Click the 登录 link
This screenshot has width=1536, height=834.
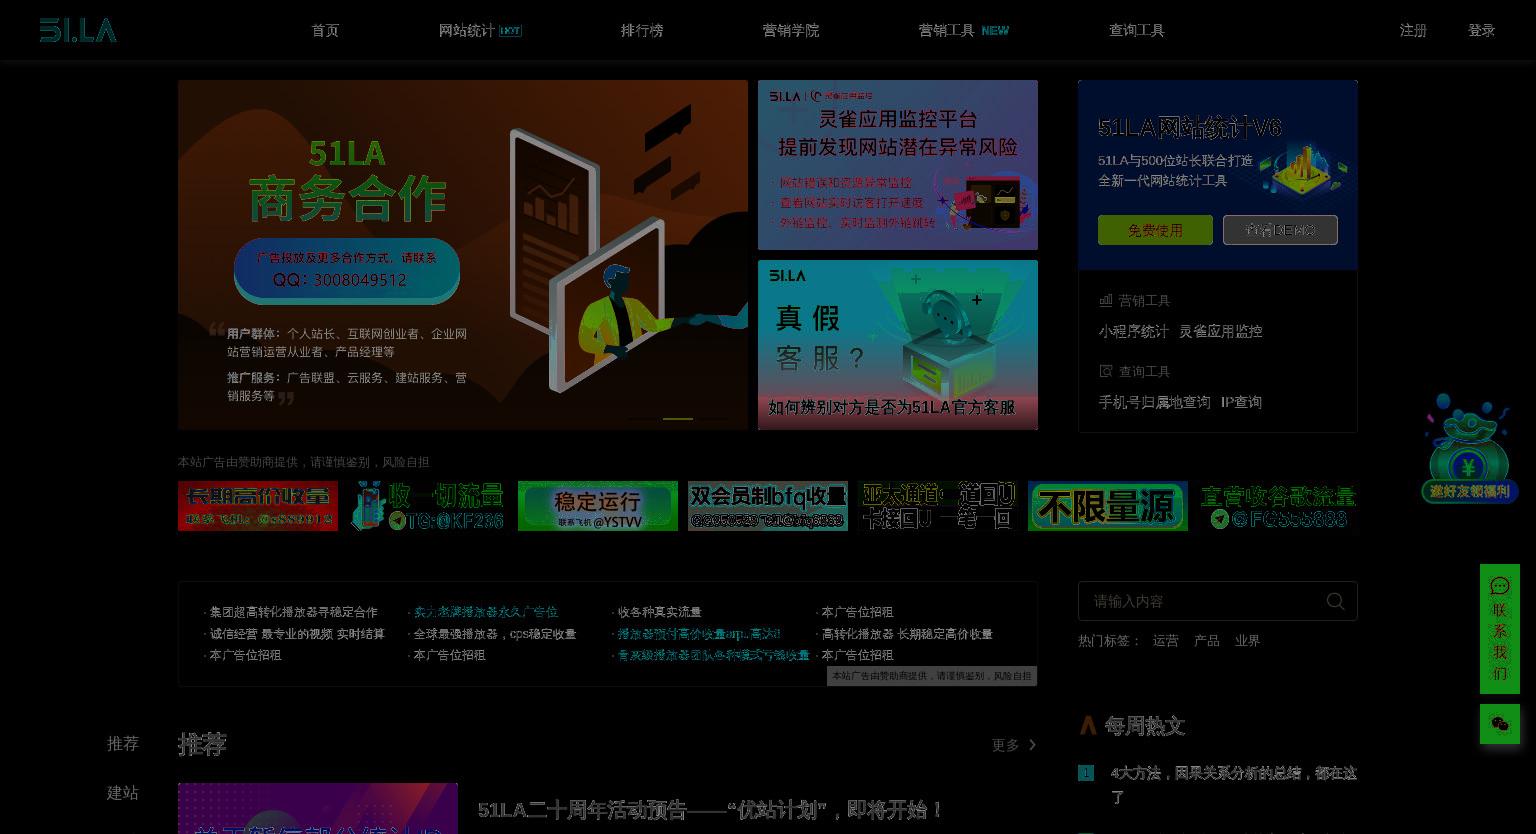pos(1481,31)
